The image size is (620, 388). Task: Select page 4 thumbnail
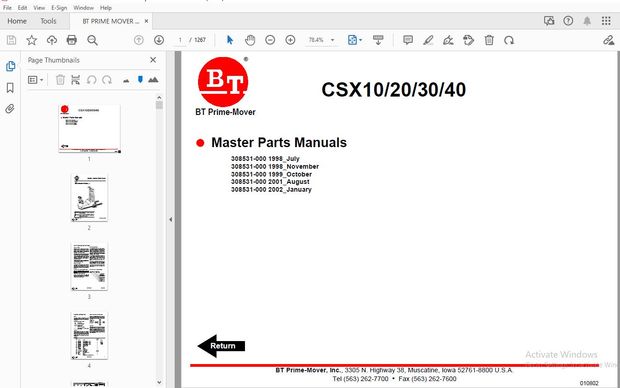(89, 336)
